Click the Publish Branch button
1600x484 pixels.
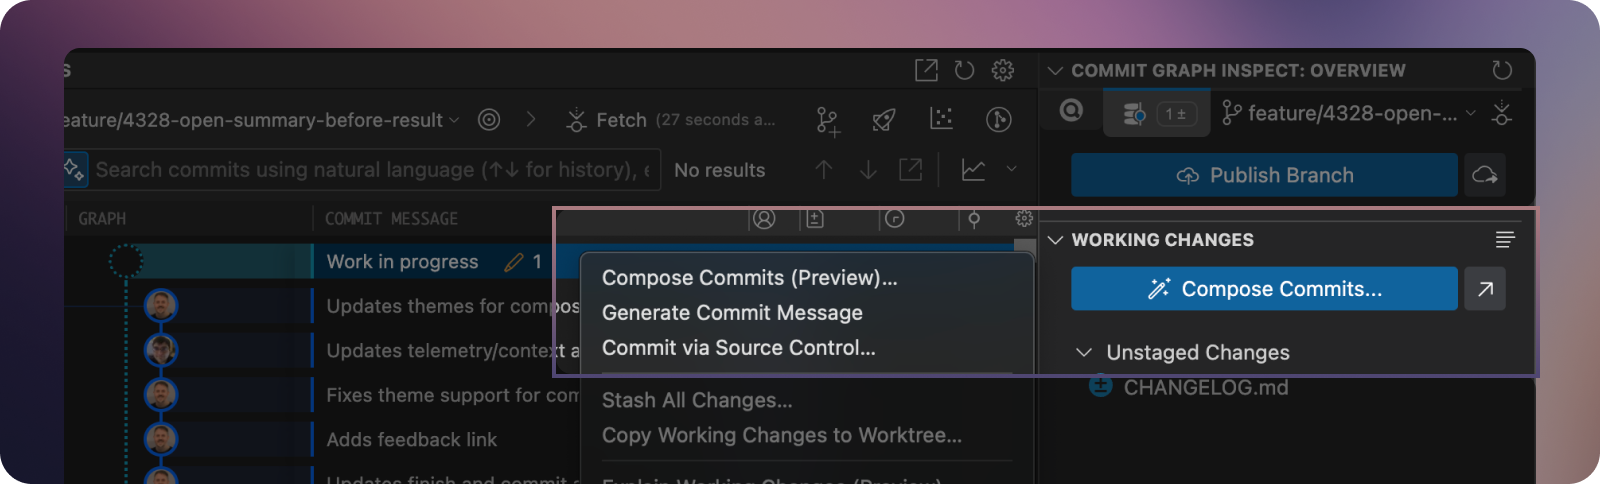[1264, 175]
